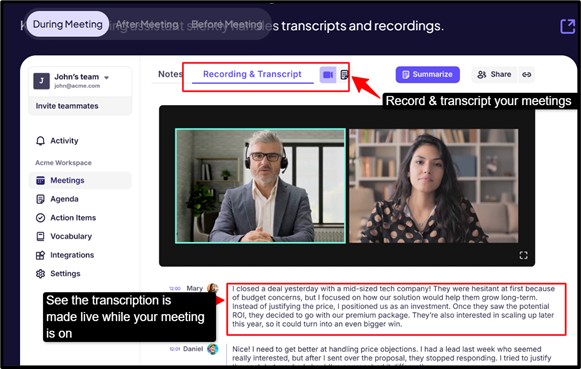581x369 pixels.
Task: Click the Meetings calendar icon
Action: click(40, 180)
